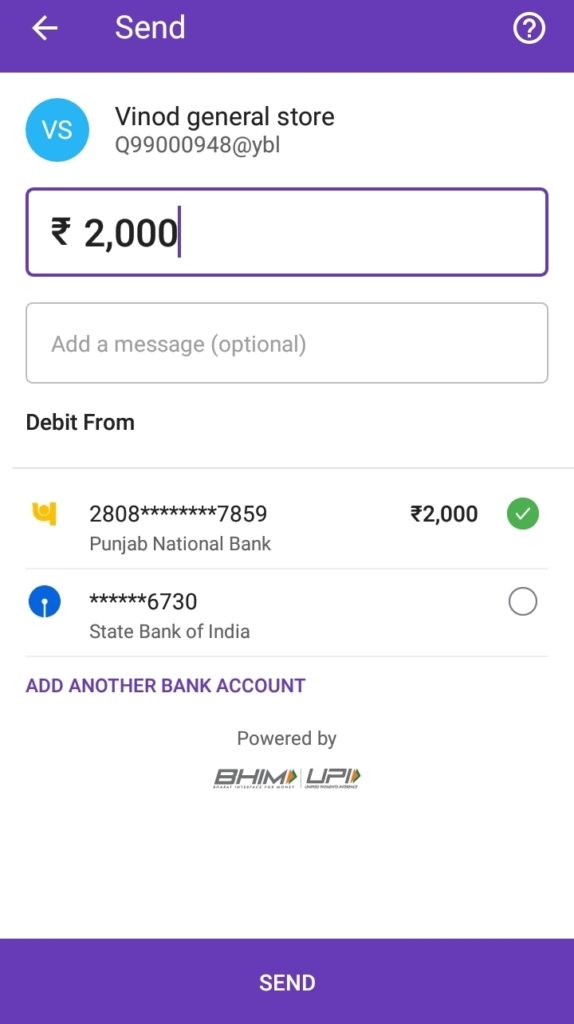Focus the amount field showing 2,000

point(287,232)
